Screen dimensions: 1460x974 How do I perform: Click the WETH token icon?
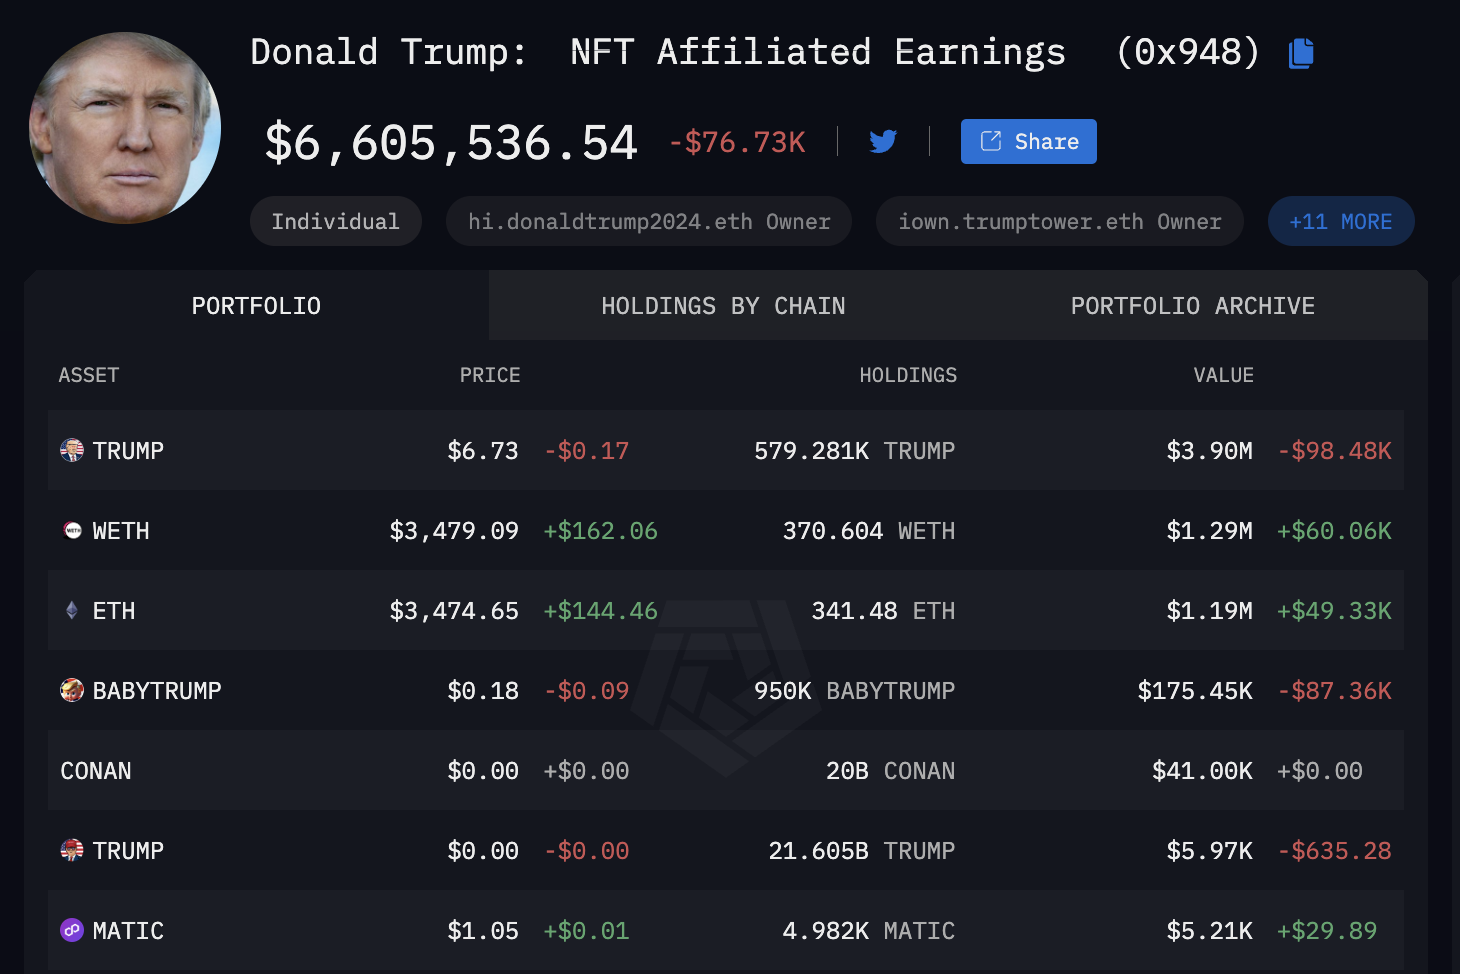[x=72, y=531]
